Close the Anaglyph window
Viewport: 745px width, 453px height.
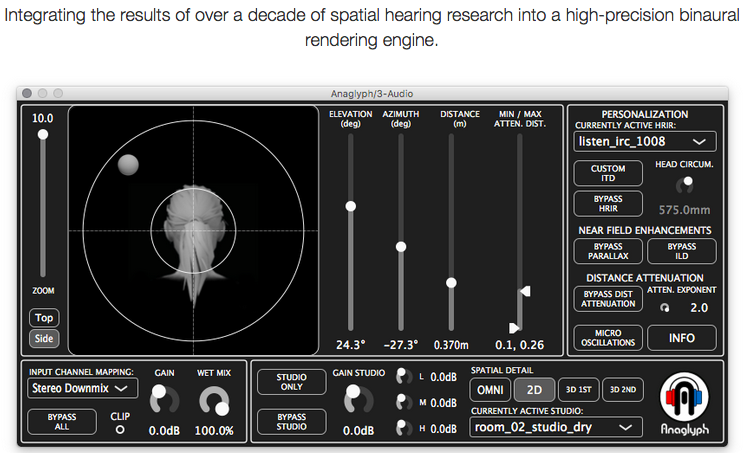27,93
